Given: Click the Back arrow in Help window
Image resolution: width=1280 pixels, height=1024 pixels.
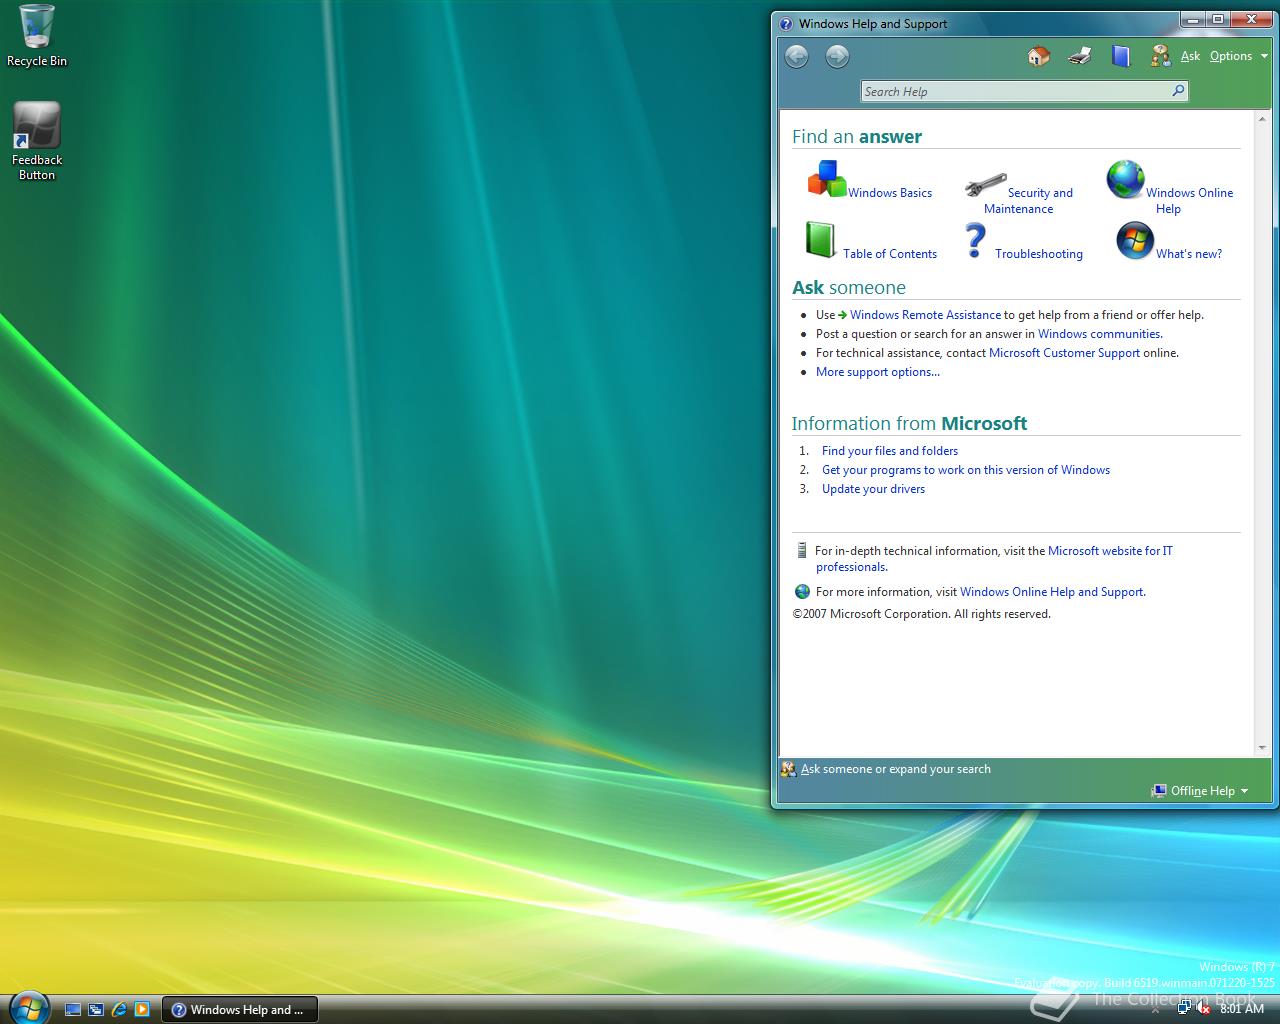Looking at the screenshot, I should (796, 57).
